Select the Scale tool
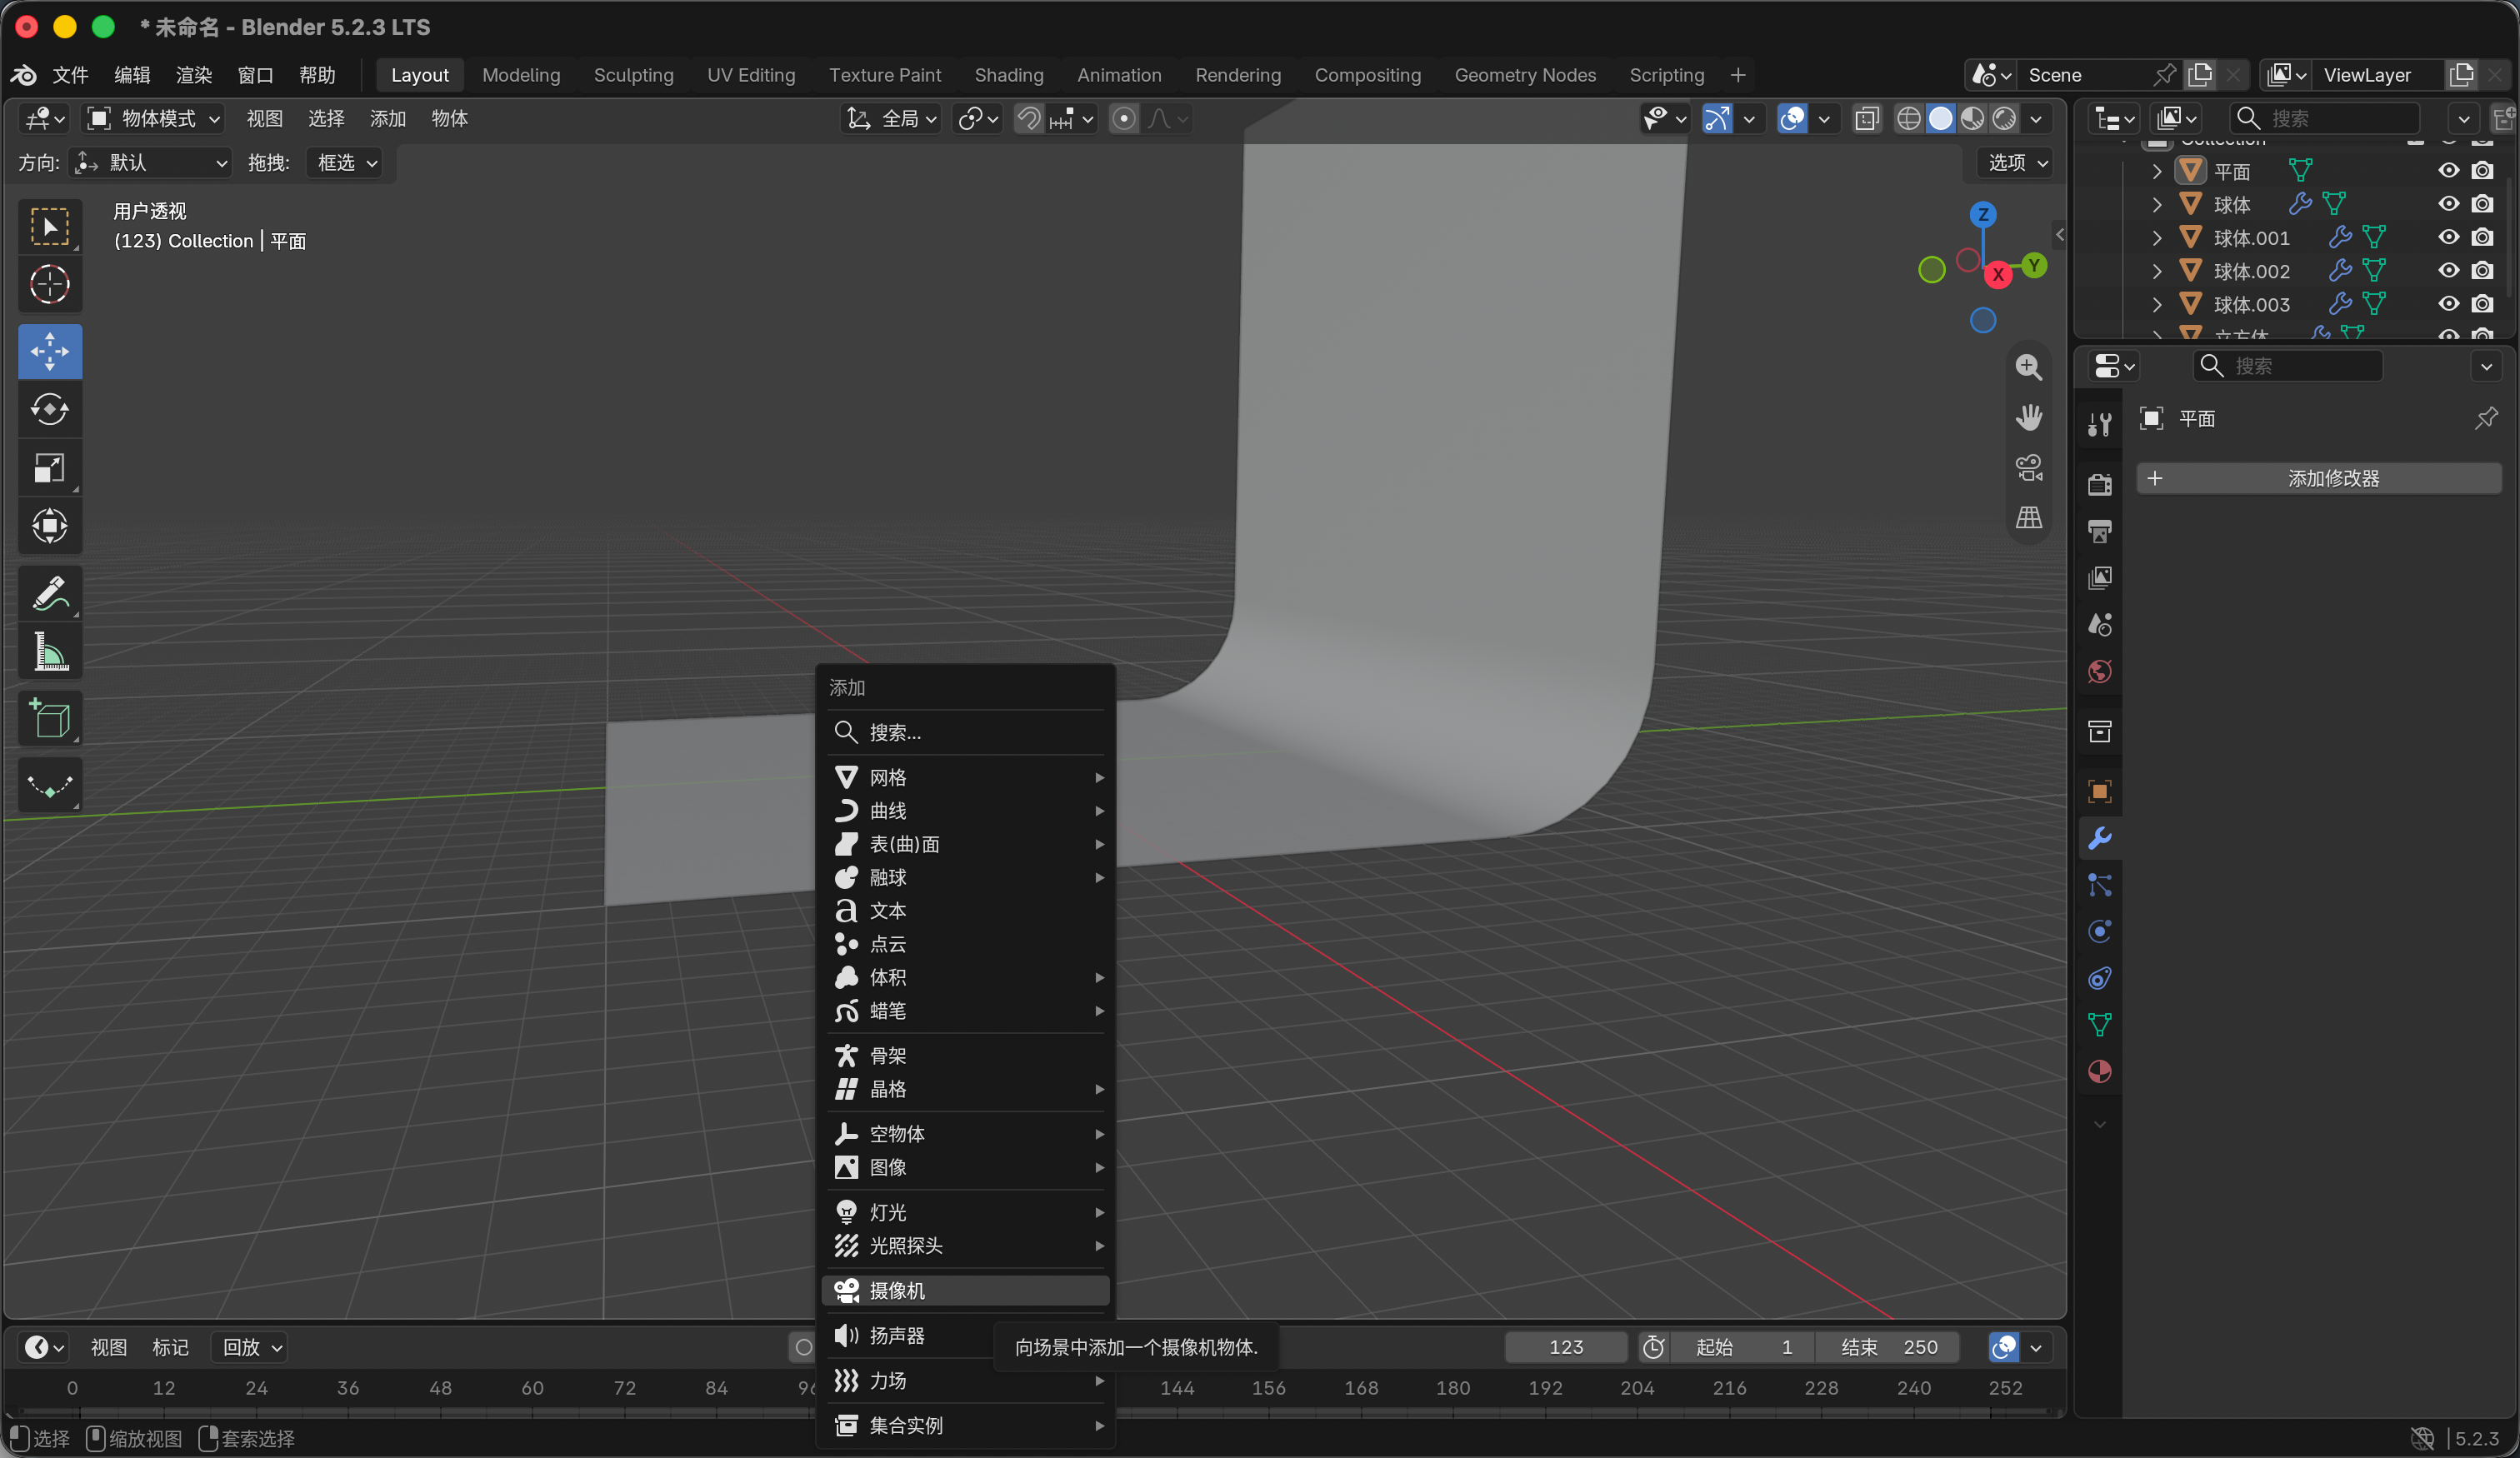 pos(50,467)
